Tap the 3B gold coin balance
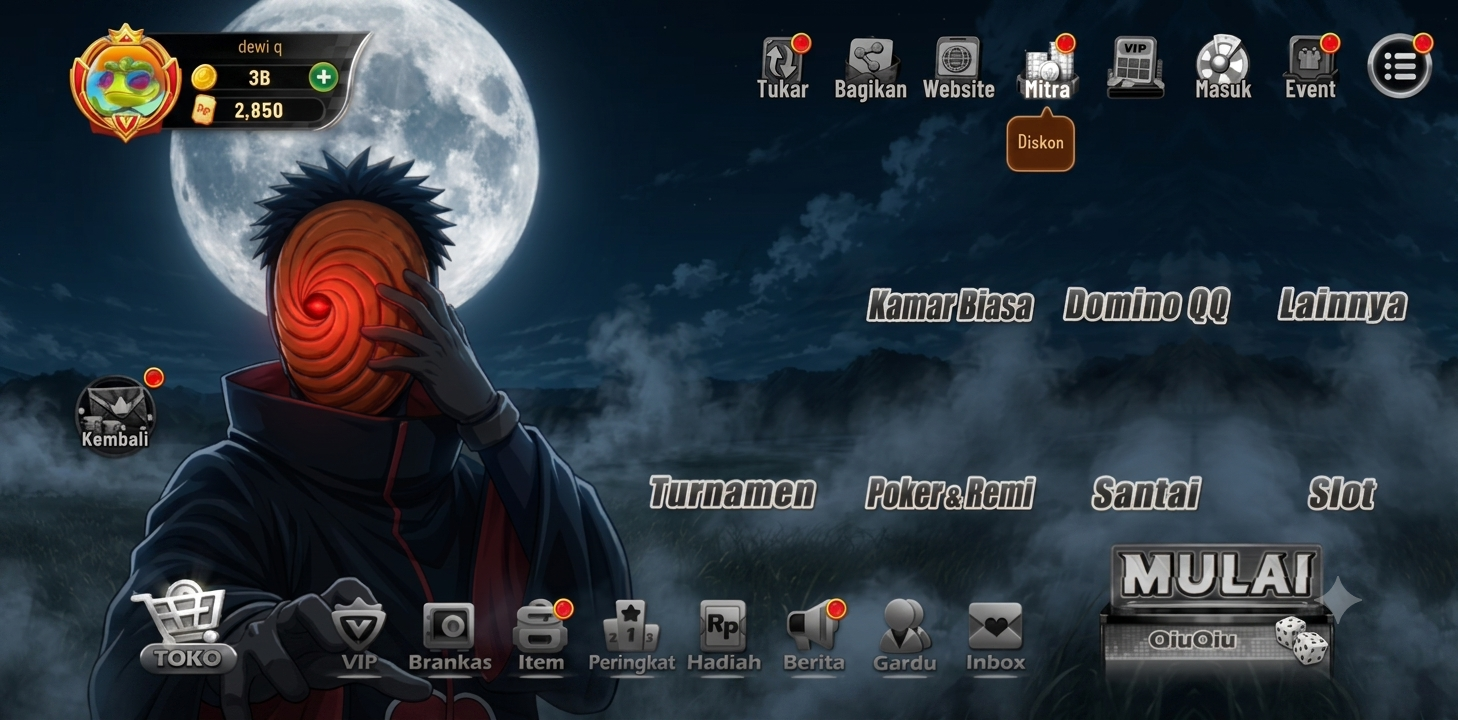This screenshot has height=720, width=1458. [x=258, y=77]
